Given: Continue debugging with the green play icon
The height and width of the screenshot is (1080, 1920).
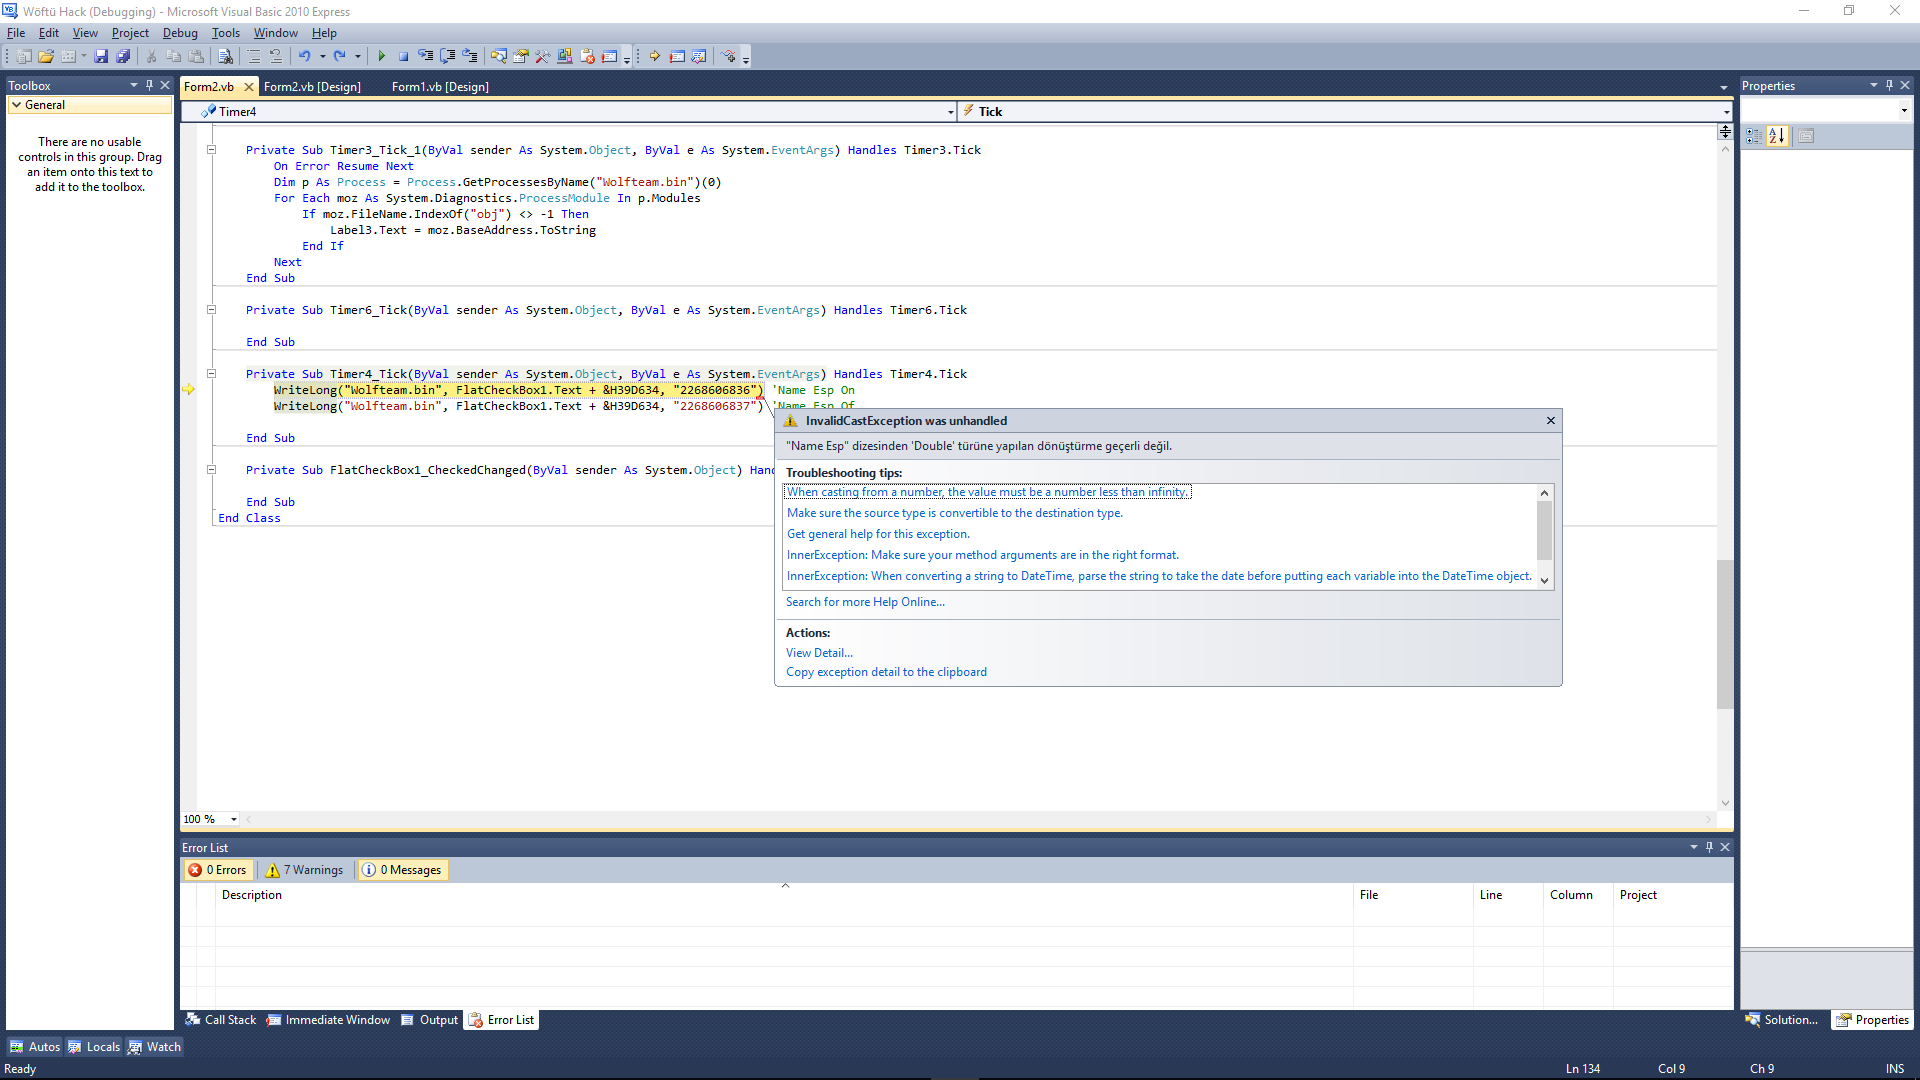Looking at the screenshot, I should [381, 57].
